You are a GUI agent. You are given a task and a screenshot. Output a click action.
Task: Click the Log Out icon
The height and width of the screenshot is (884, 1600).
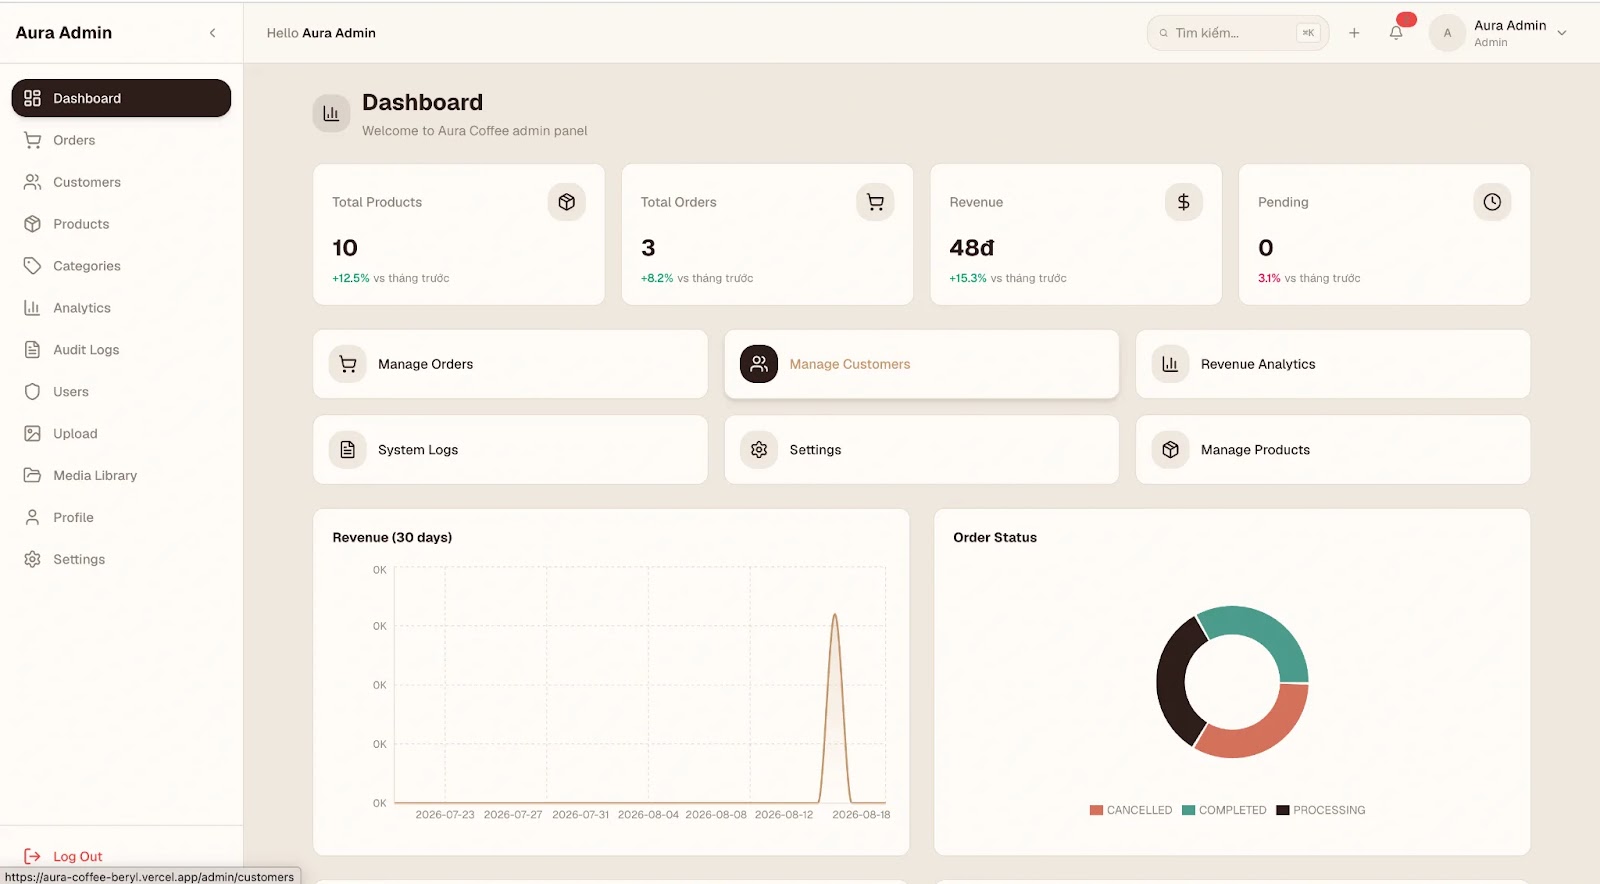[32, 856]
